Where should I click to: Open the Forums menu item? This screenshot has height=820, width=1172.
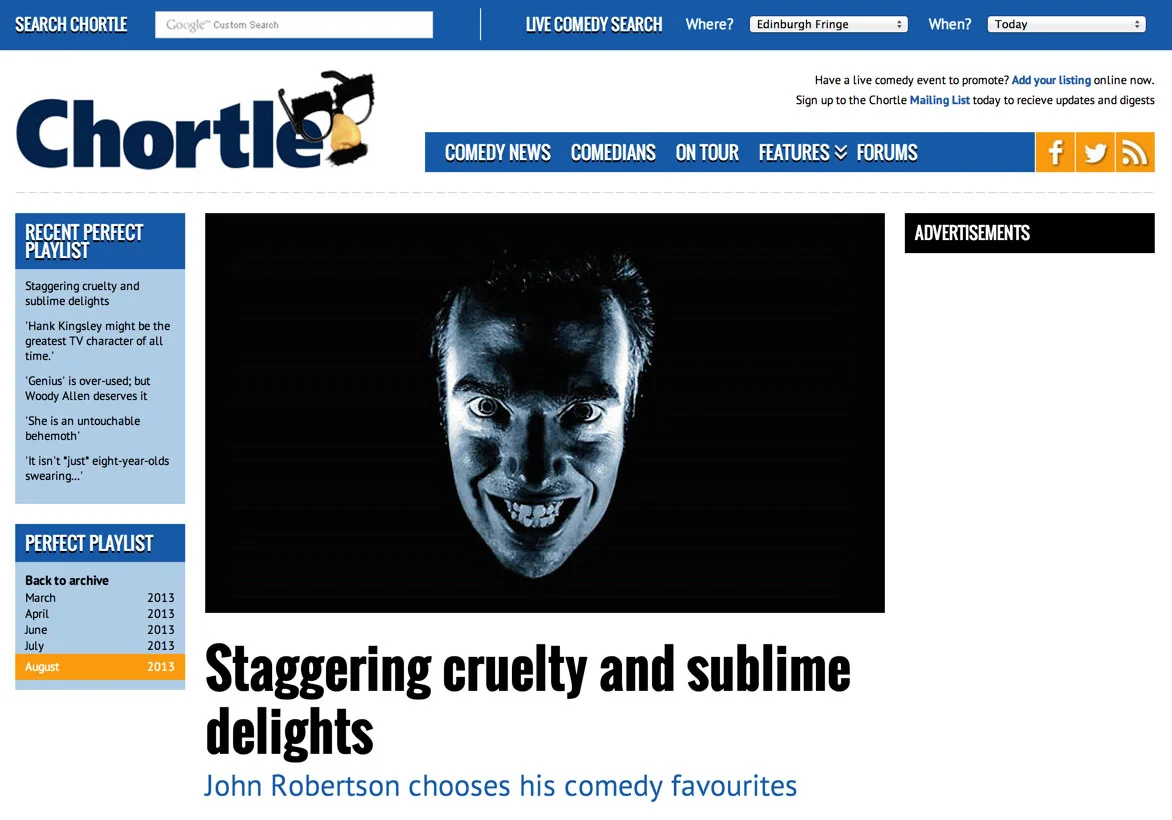coord(886,152)
